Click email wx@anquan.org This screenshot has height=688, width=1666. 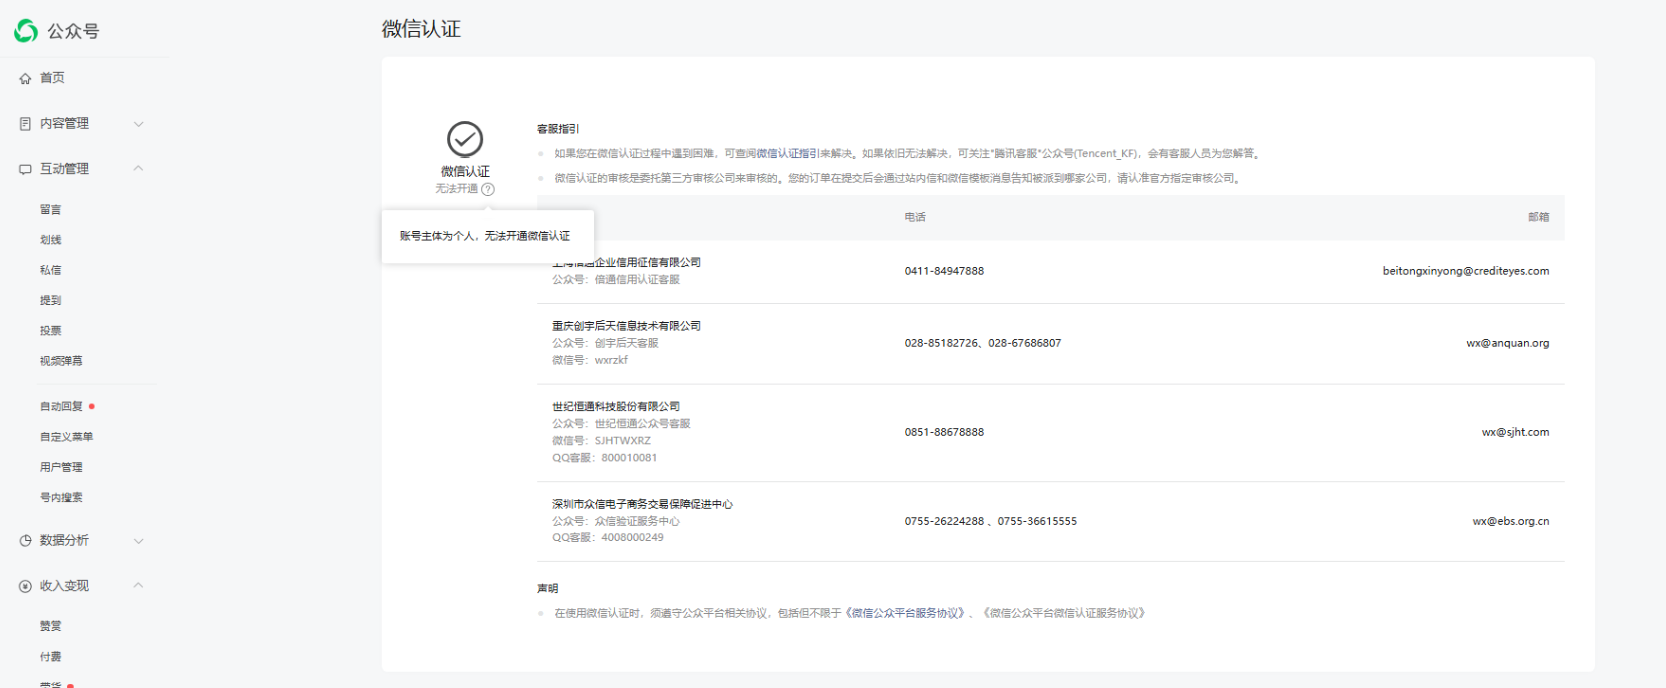[1508, 343]
